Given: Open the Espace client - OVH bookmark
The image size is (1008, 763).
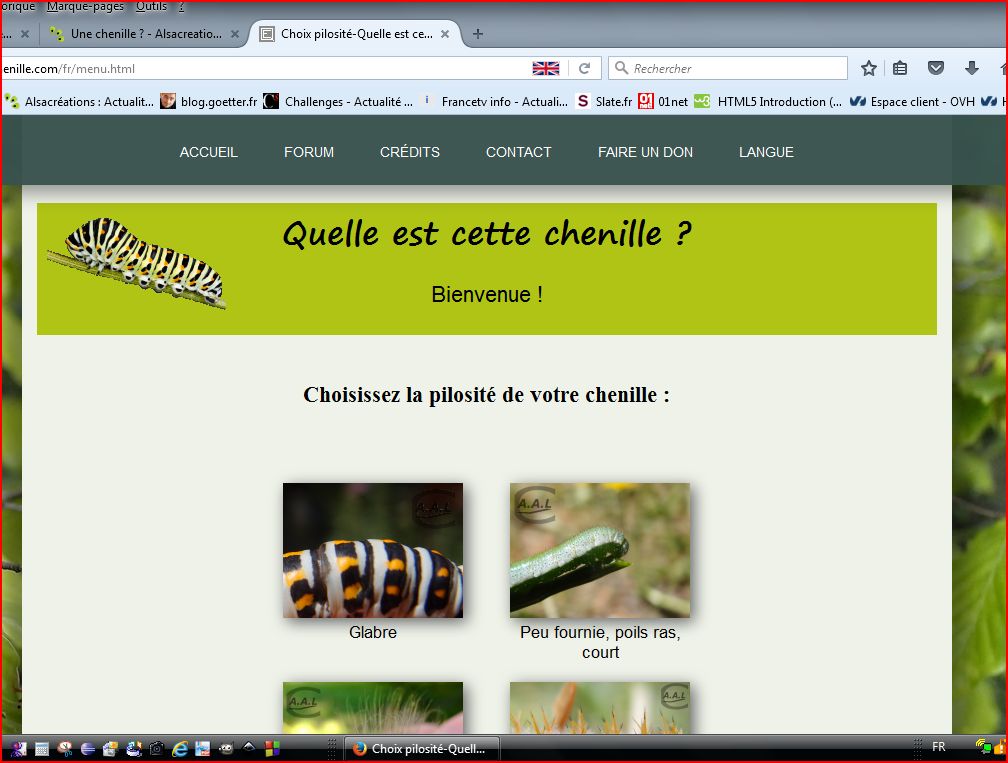Looking at the screenshot, I should pyautogui.click(x=912, y=102).
